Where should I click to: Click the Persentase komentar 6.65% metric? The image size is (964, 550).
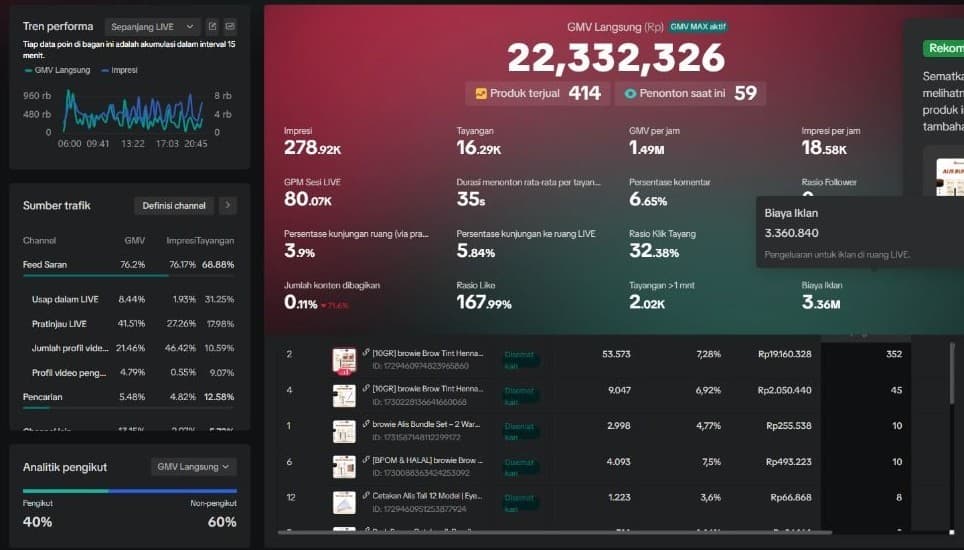pos(670,193)
